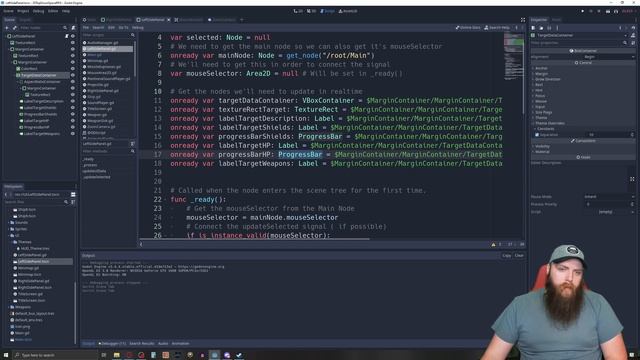The image size is (640, 360).
Task: Close the LeftSidePanel scene tab
Action: click(x=169, y=20)
